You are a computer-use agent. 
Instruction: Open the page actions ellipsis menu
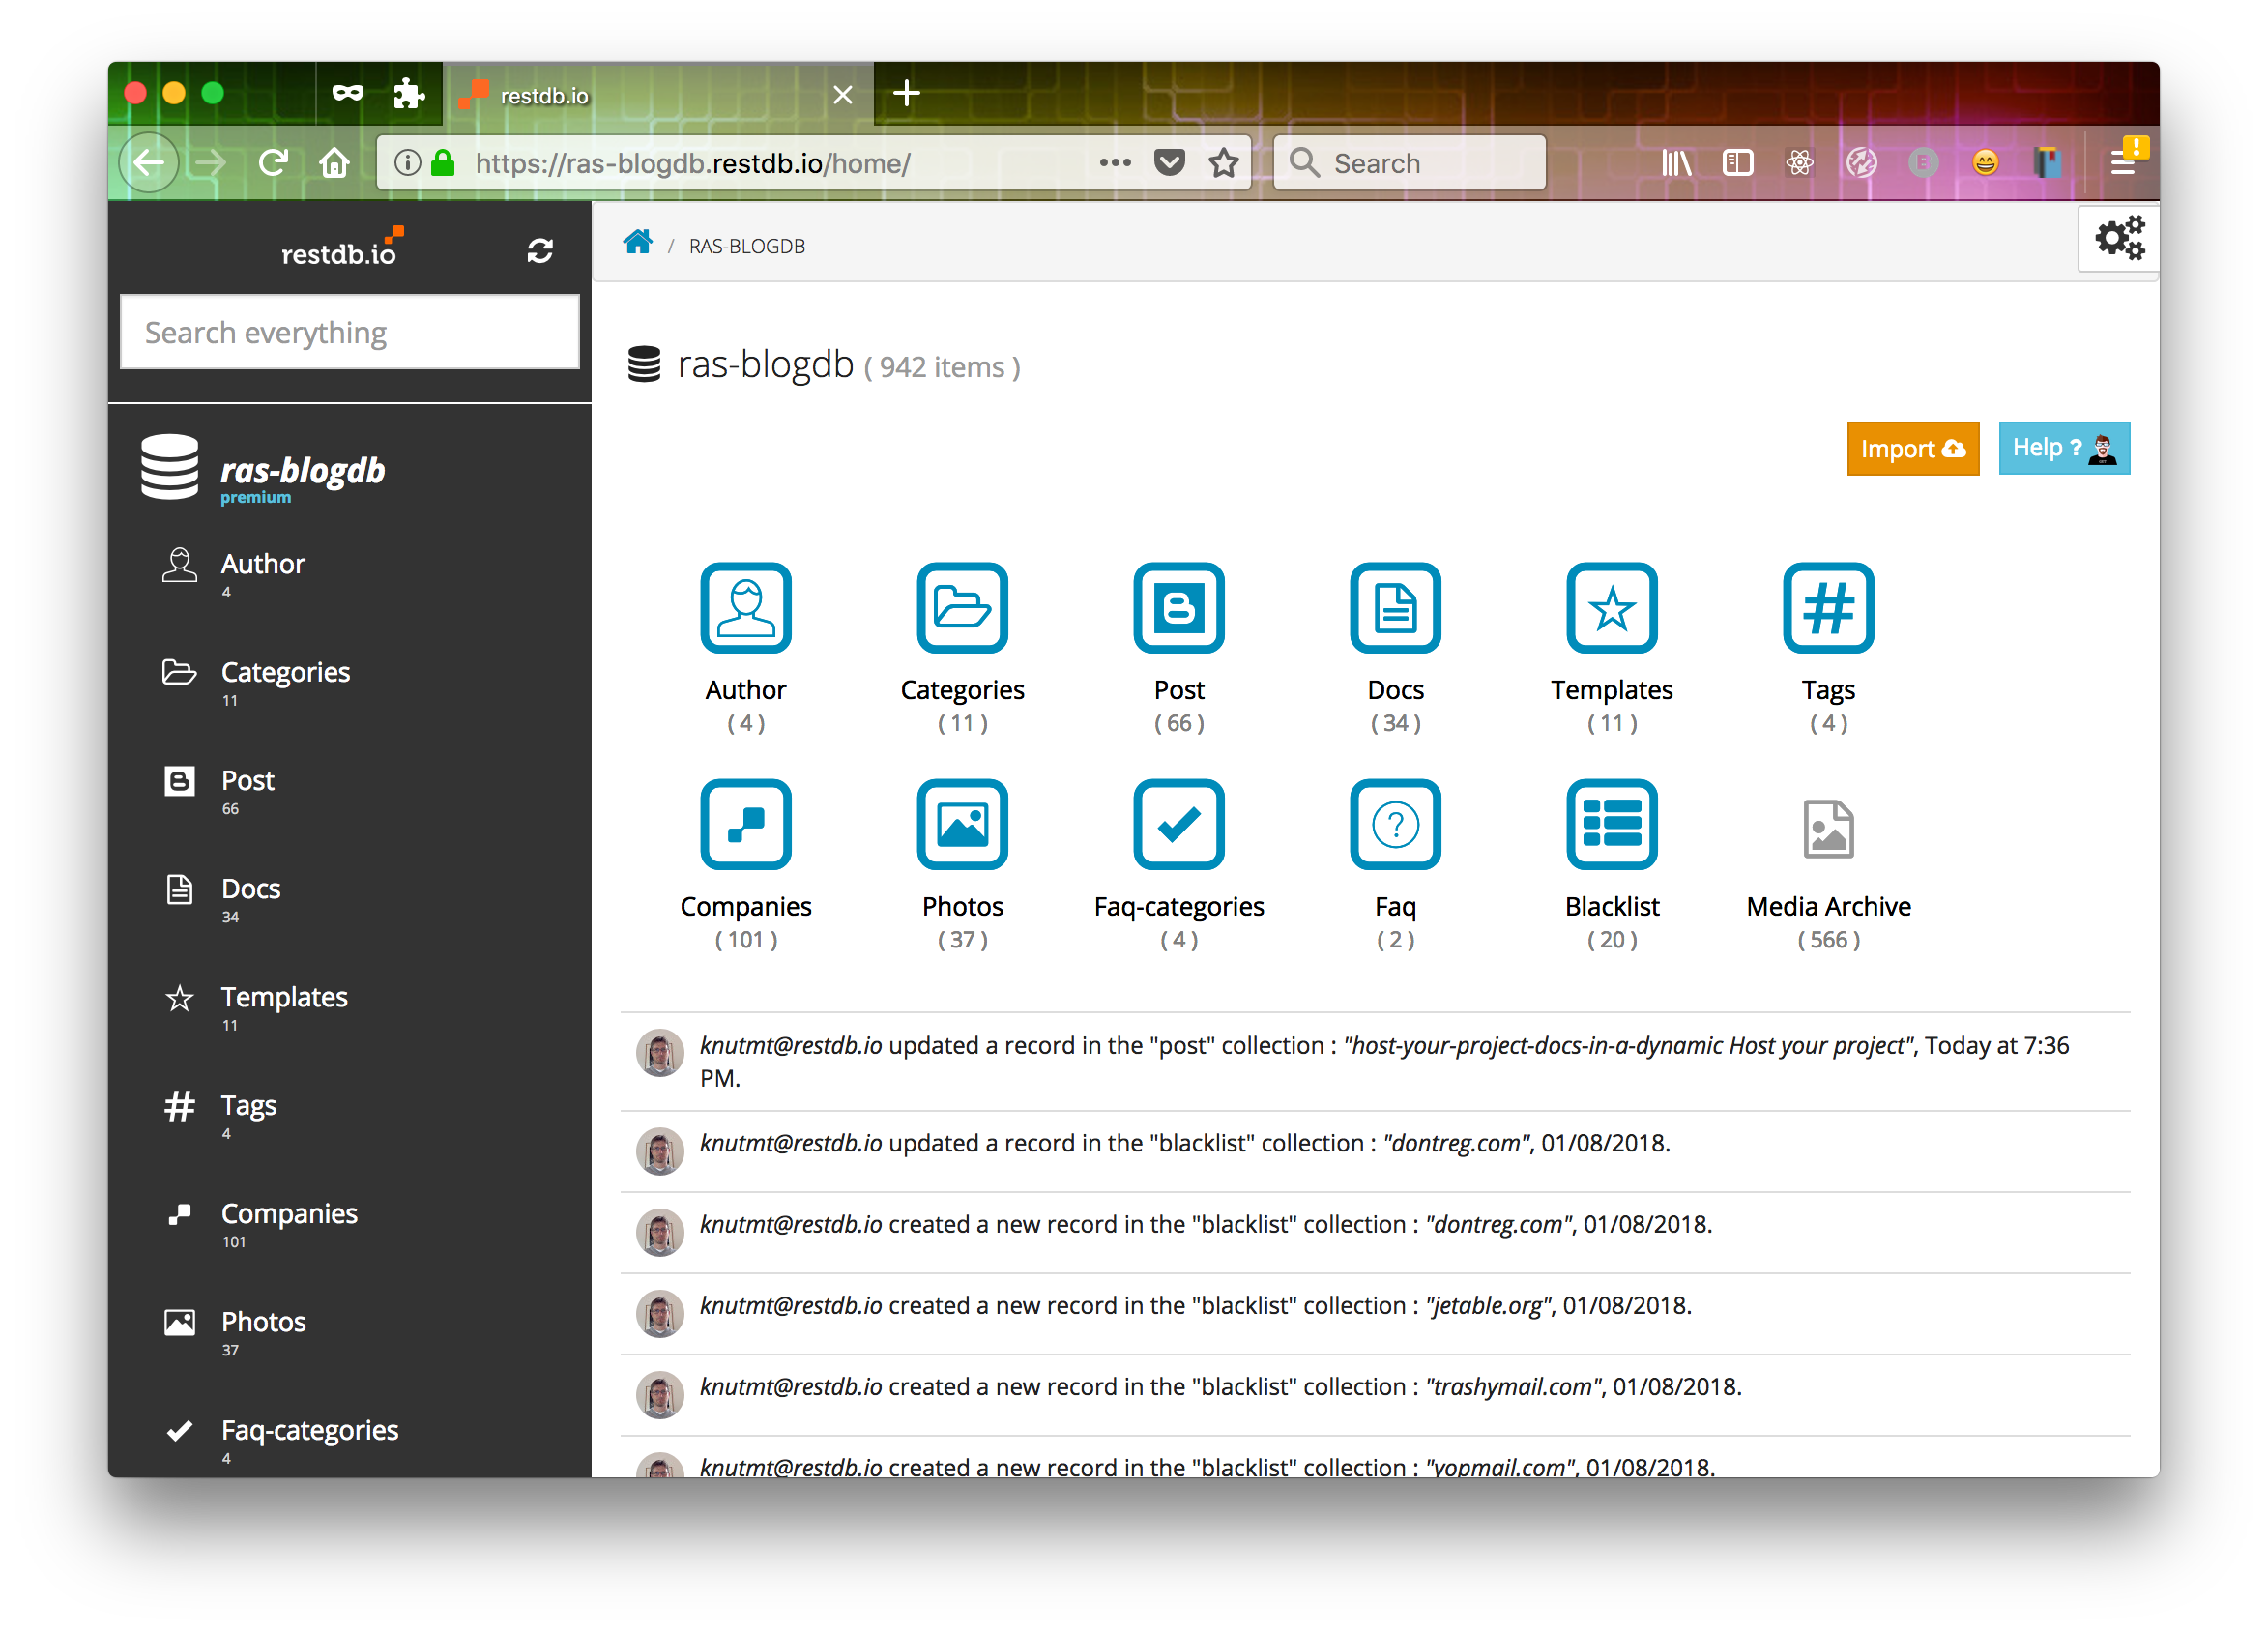pyautogui.click(x=1114, y=162)
